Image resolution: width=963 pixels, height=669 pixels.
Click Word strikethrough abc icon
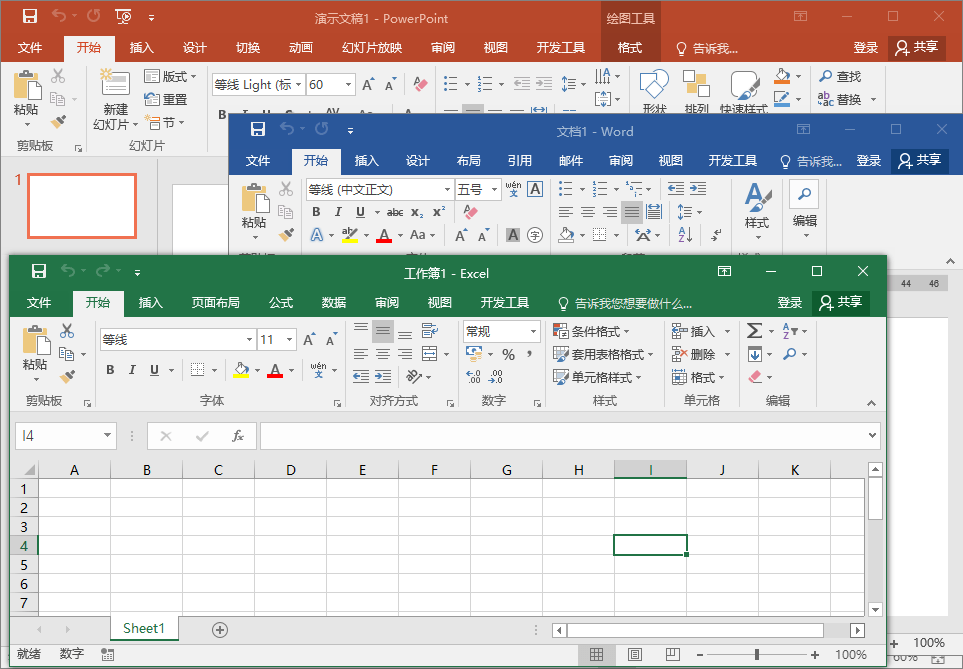(395, 212)
